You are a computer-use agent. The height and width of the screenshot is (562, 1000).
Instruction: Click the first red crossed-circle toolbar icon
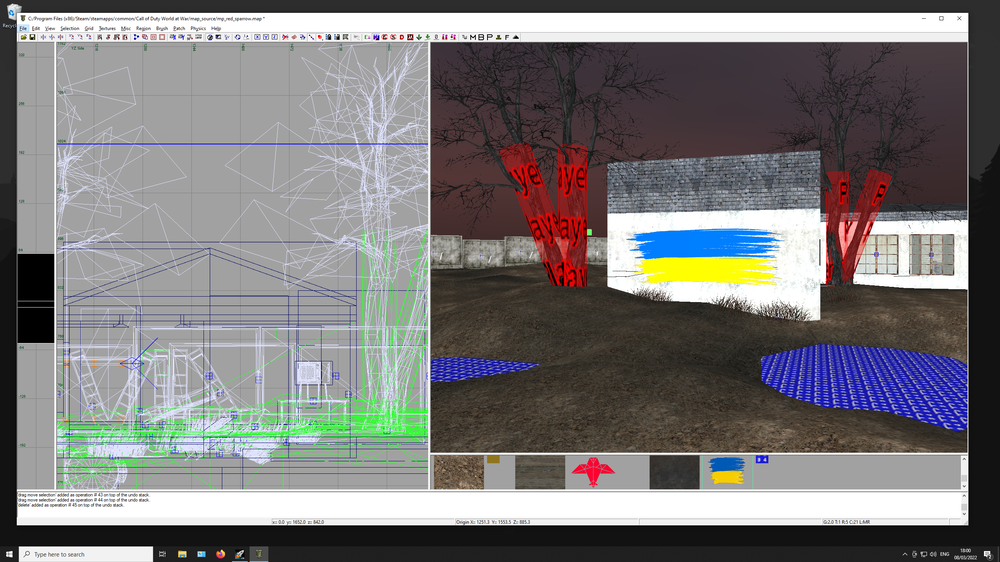[385, 37]
